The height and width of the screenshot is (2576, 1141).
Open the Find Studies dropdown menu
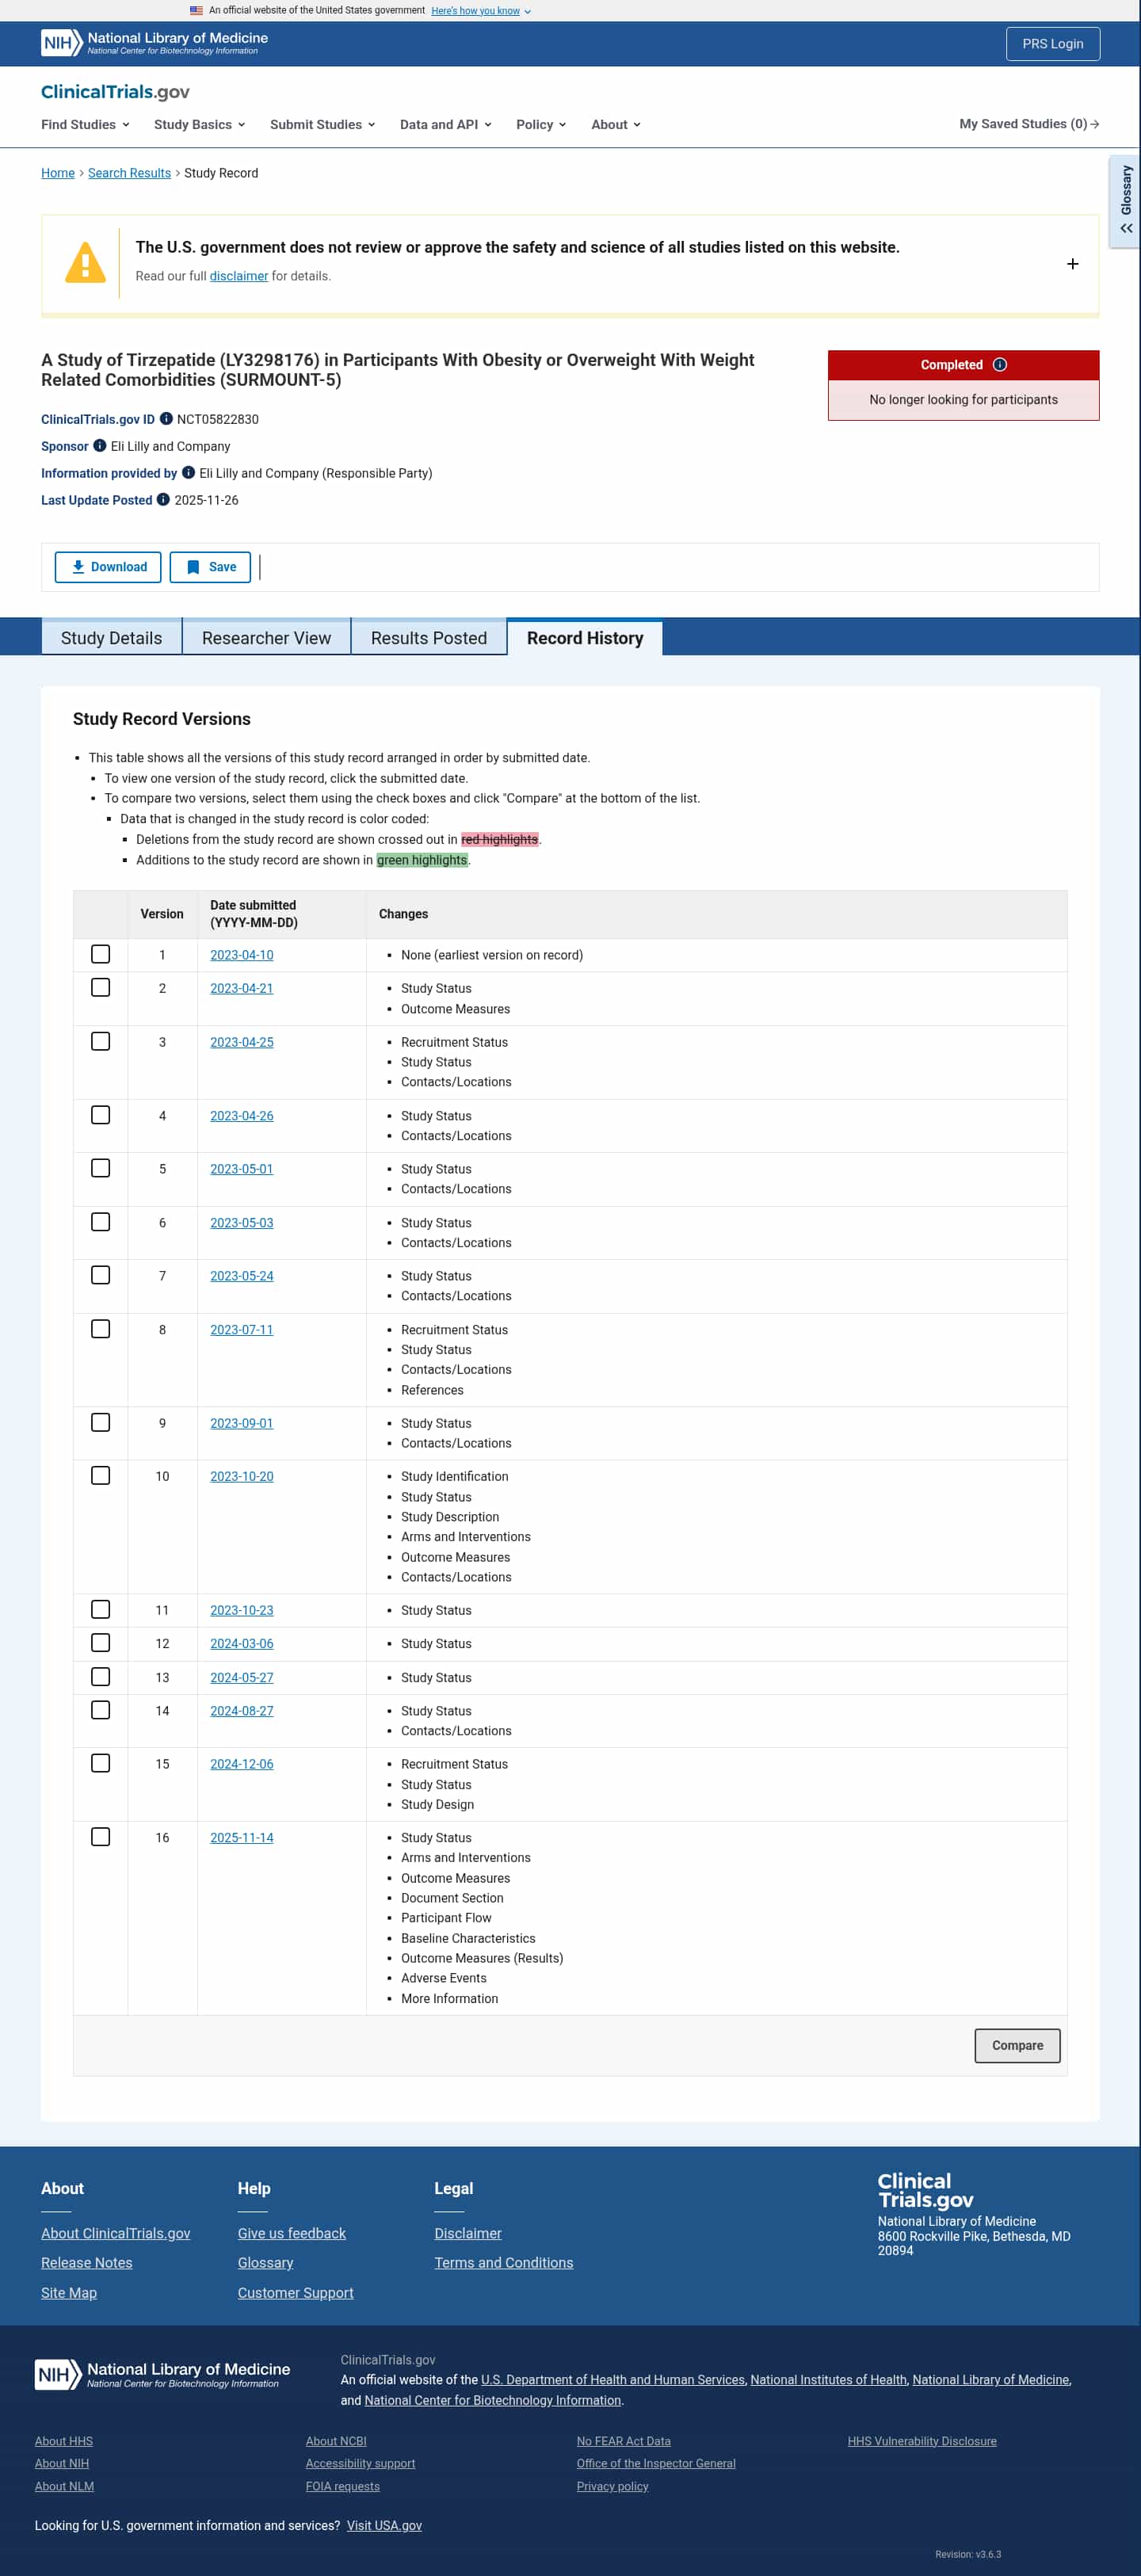pos(85,125)
